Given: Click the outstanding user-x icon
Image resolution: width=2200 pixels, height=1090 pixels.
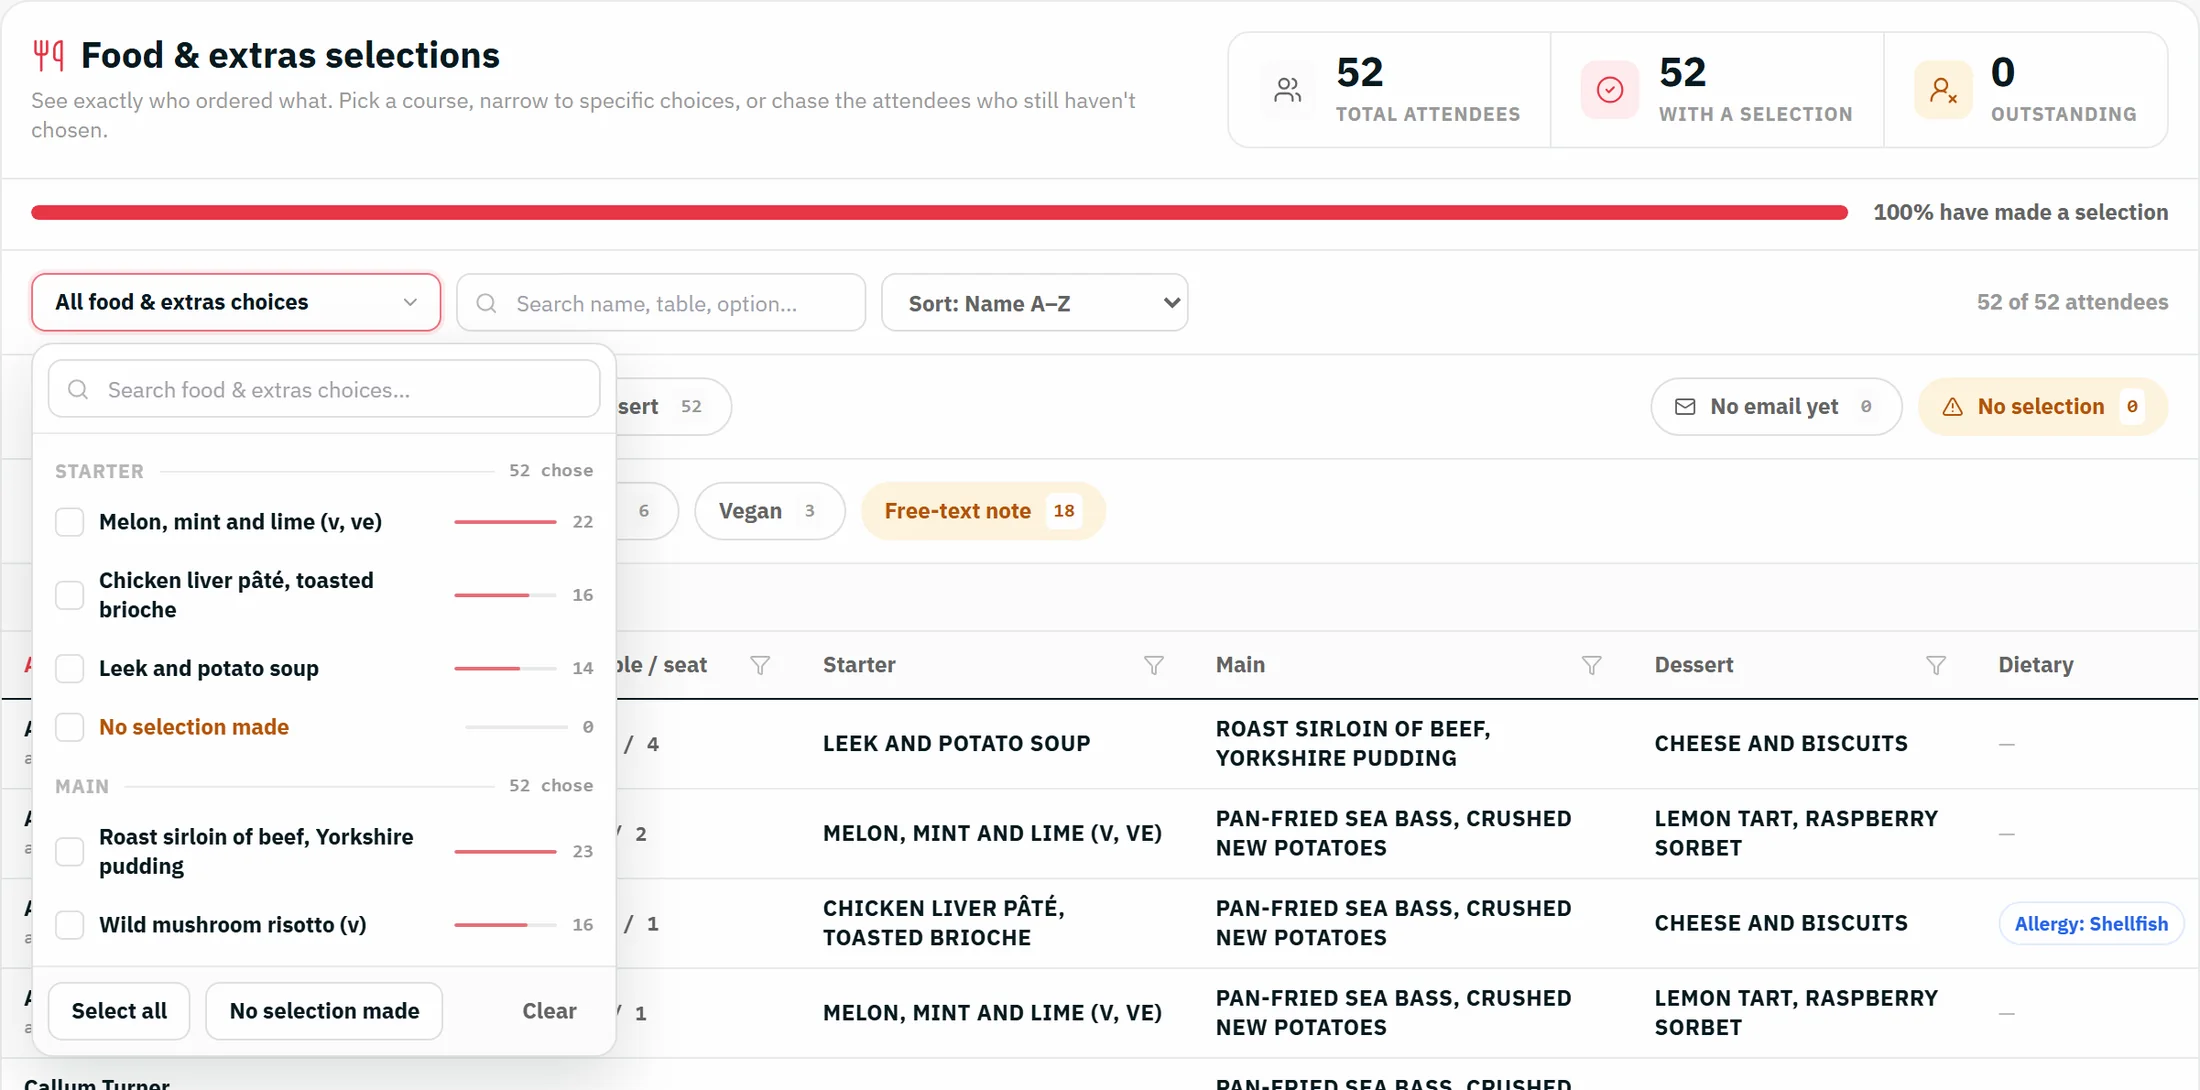Looking at the screenshot, I should (1943, 90).
